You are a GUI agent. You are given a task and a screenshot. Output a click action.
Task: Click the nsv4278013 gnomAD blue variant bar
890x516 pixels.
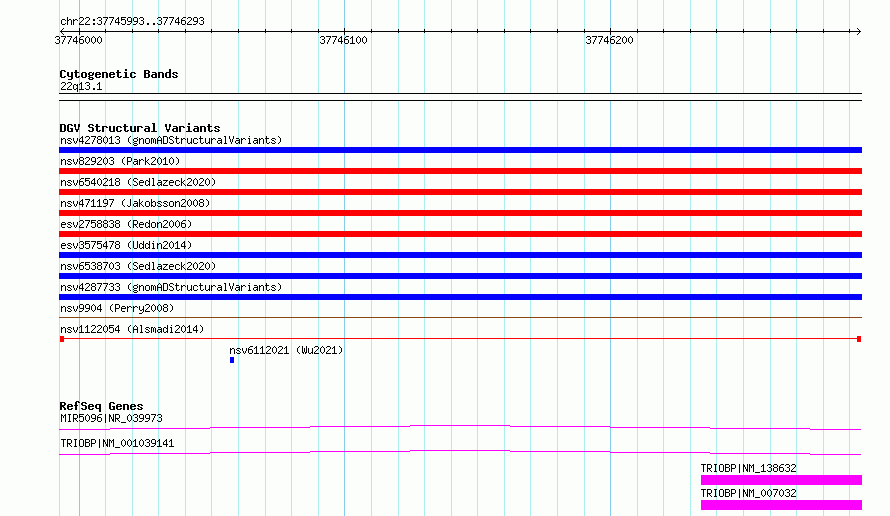pyautogui.click(x=460, y=150)
